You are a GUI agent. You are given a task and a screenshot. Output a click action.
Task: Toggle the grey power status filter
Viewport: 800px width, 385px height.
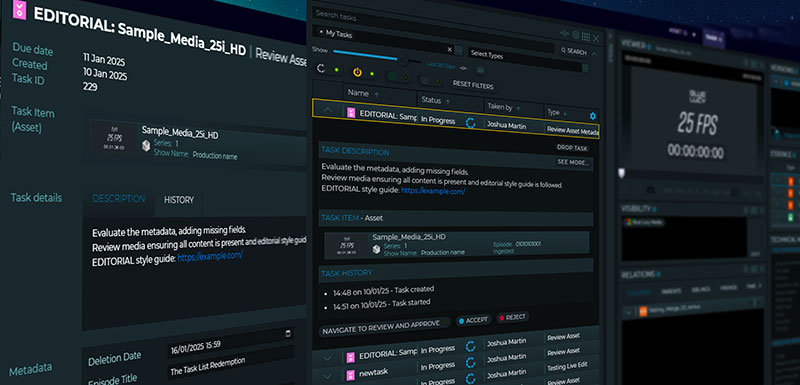[x=424, y=80]
